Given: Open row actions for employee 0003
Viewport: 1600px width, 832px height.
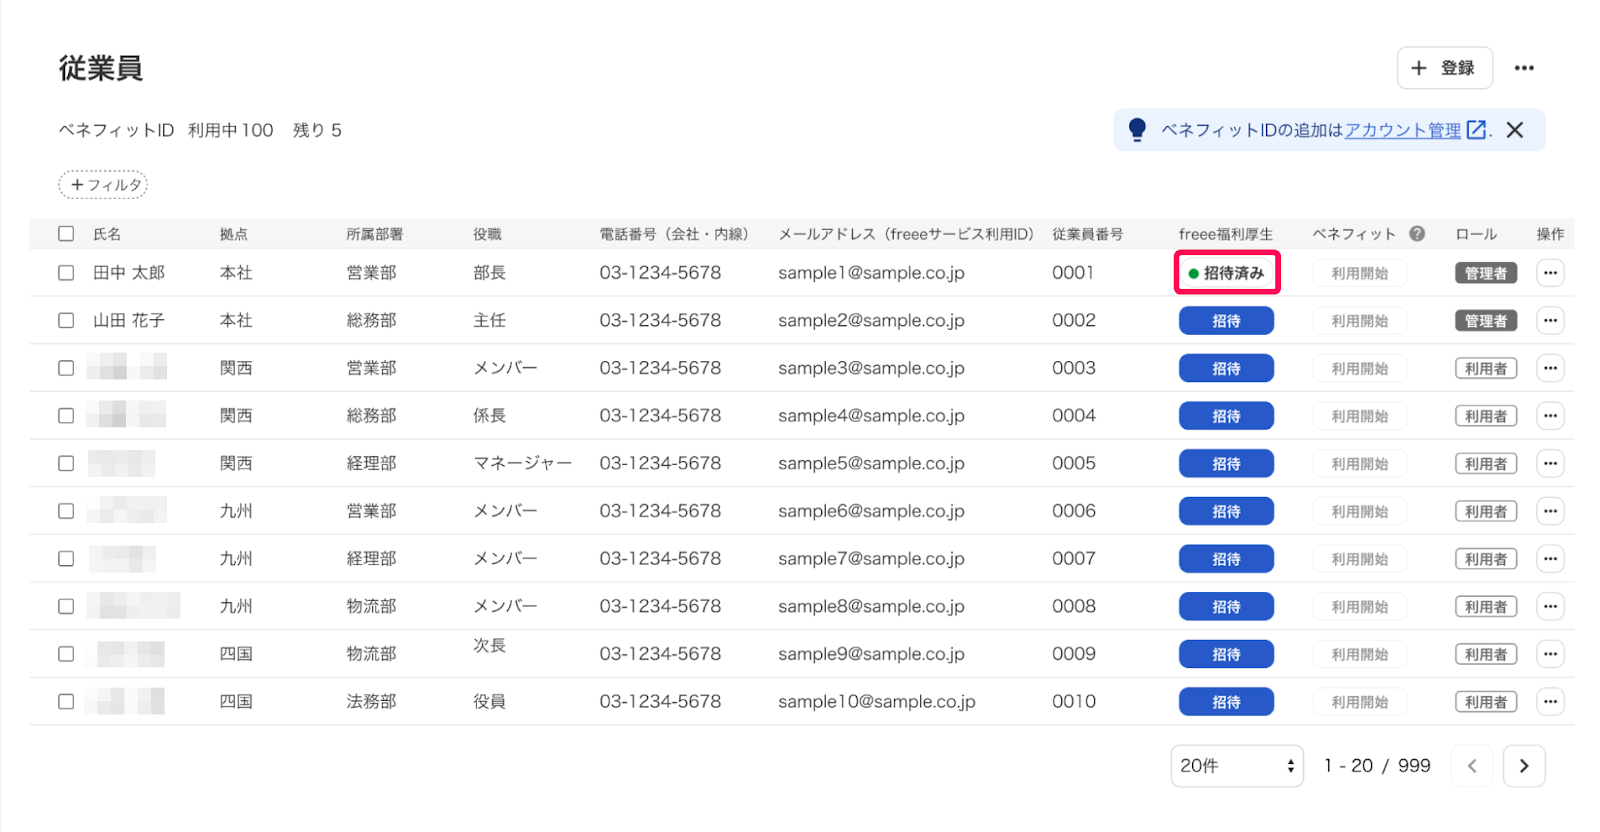Looking at the screenshot, I should click(x=1550, y=368).
